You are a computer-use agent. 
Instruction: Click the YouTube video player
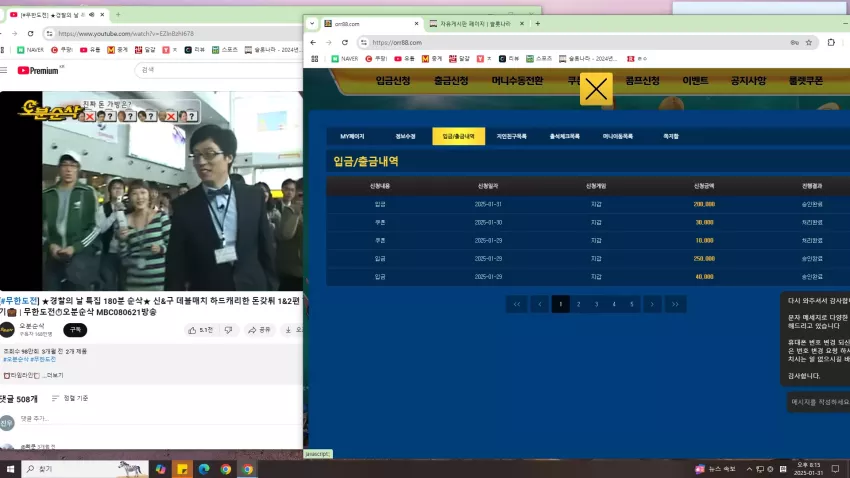pyautogui.click(x=151, y=191)
